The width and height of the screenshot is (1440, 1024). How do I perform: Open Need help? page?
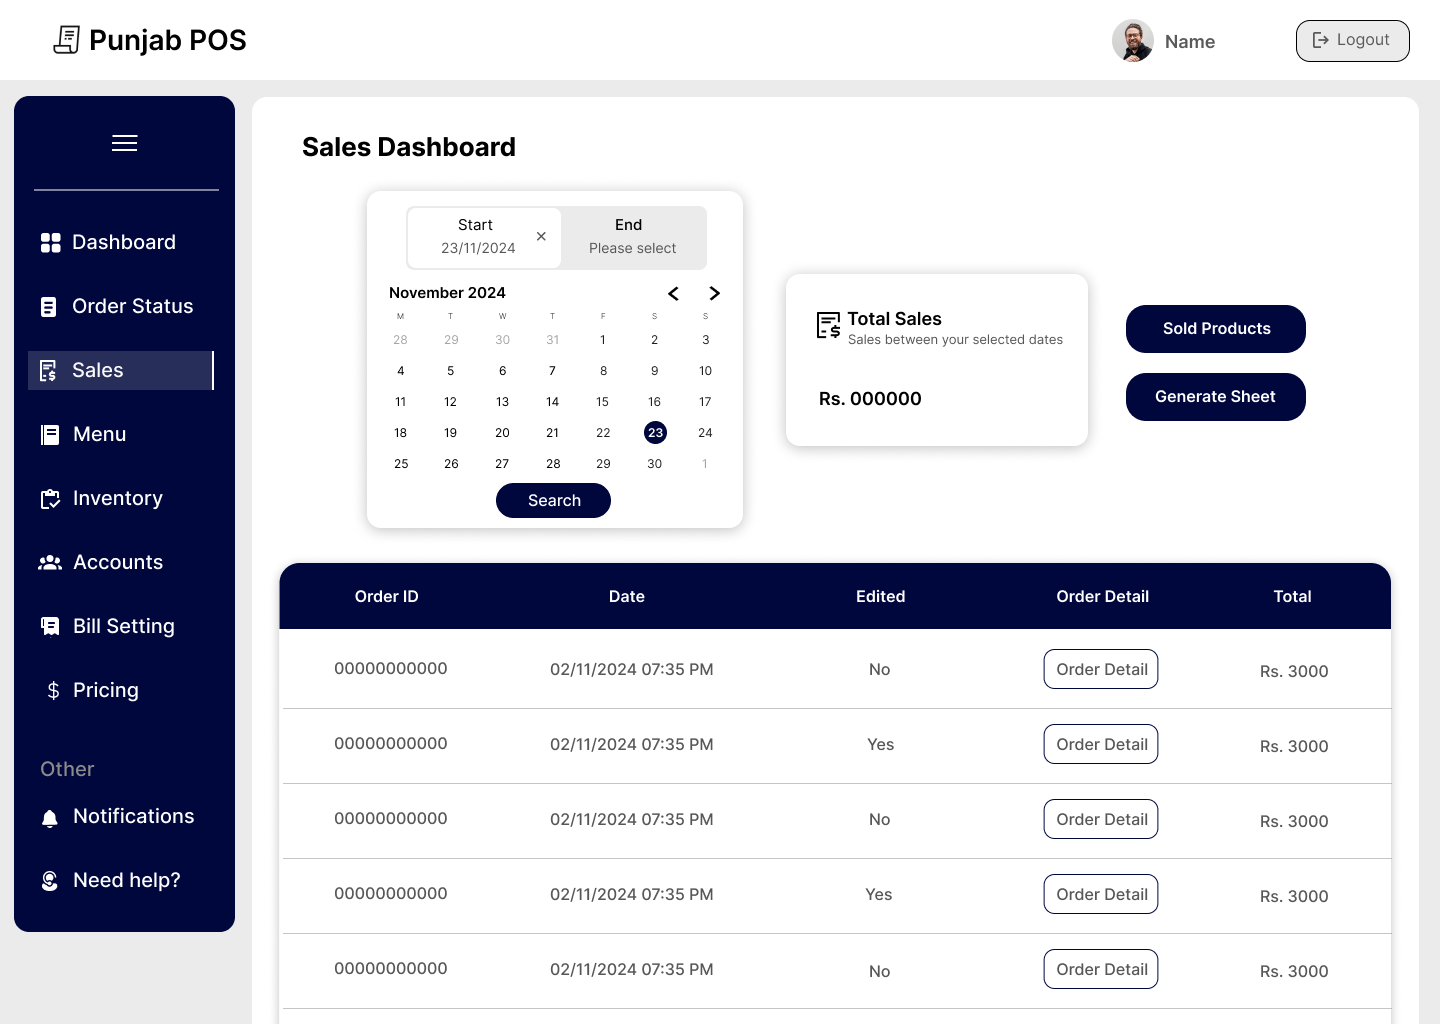[x=121, y=881]
